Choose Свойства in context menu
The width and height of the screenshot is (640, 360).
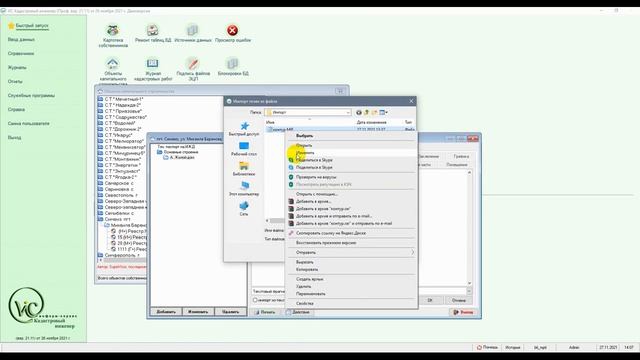pyautogui.click(x=305, y=303)
